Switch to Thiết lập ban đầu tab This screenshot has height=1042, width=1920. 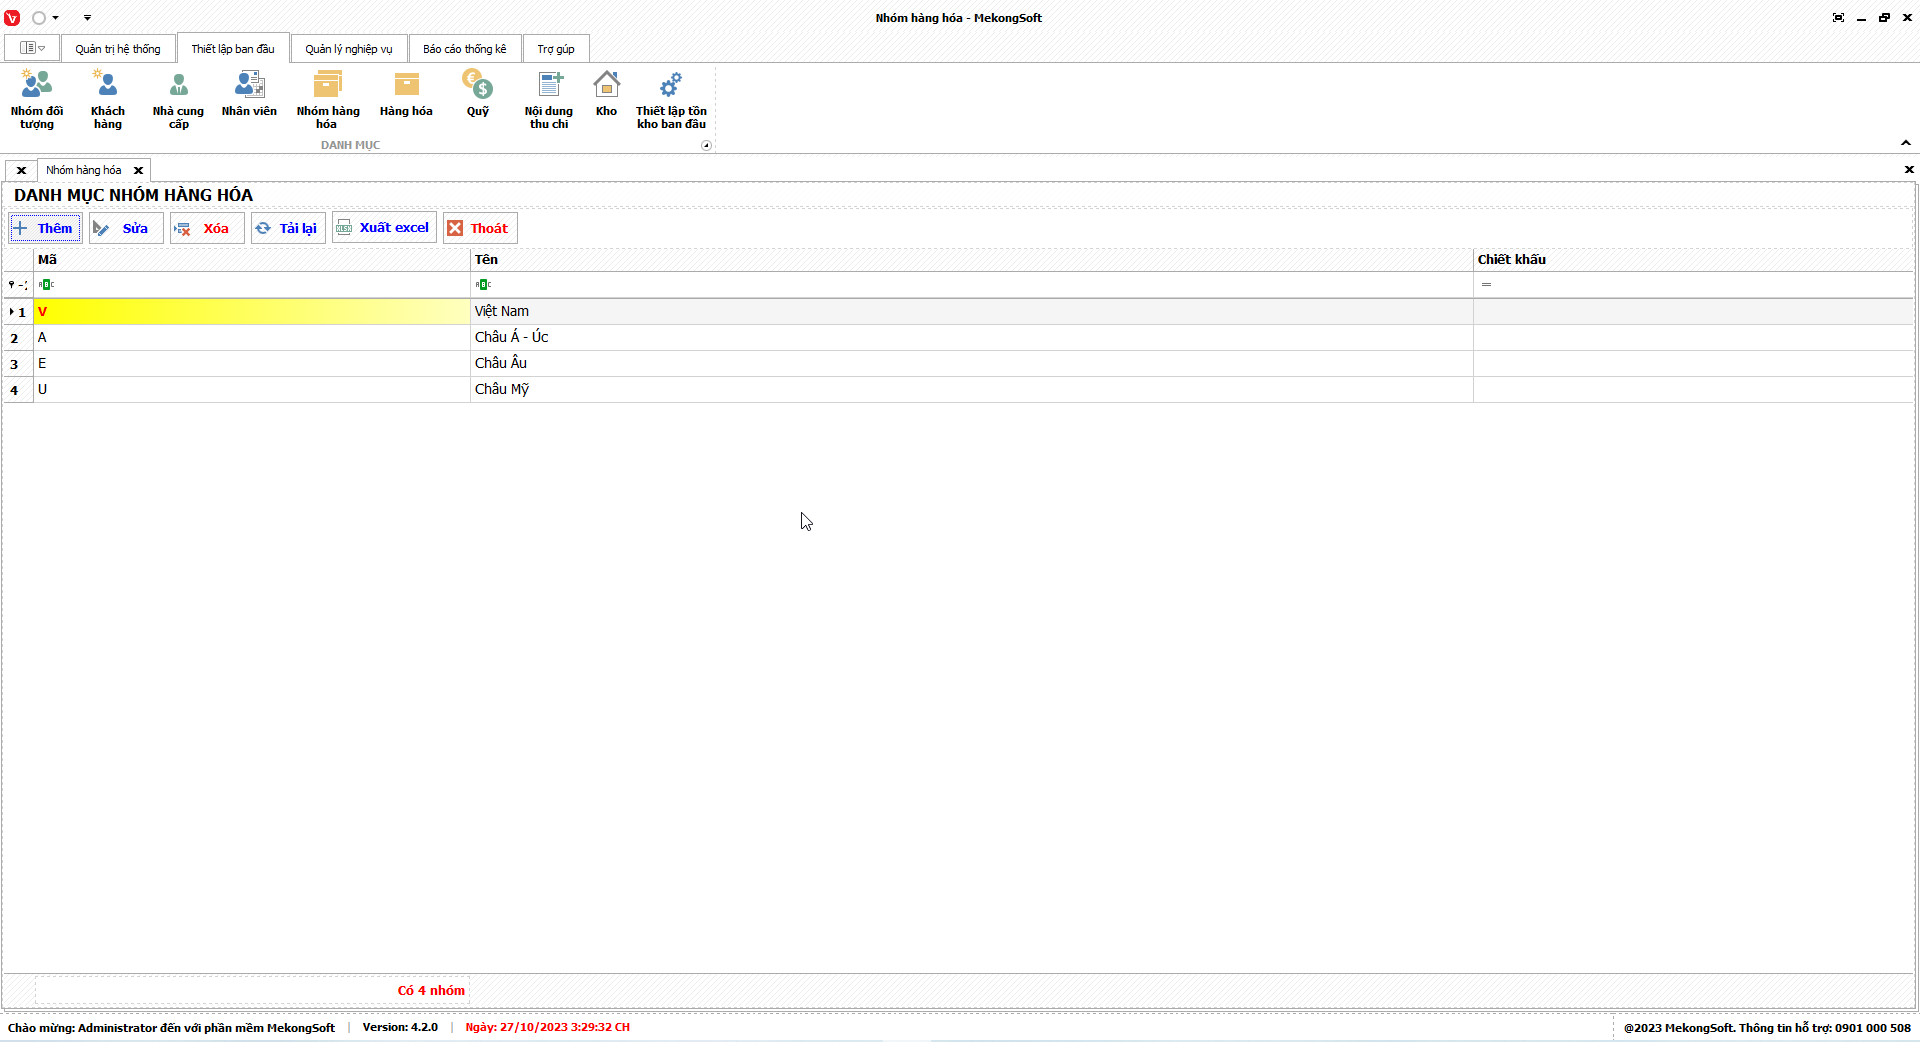(233, 49)
